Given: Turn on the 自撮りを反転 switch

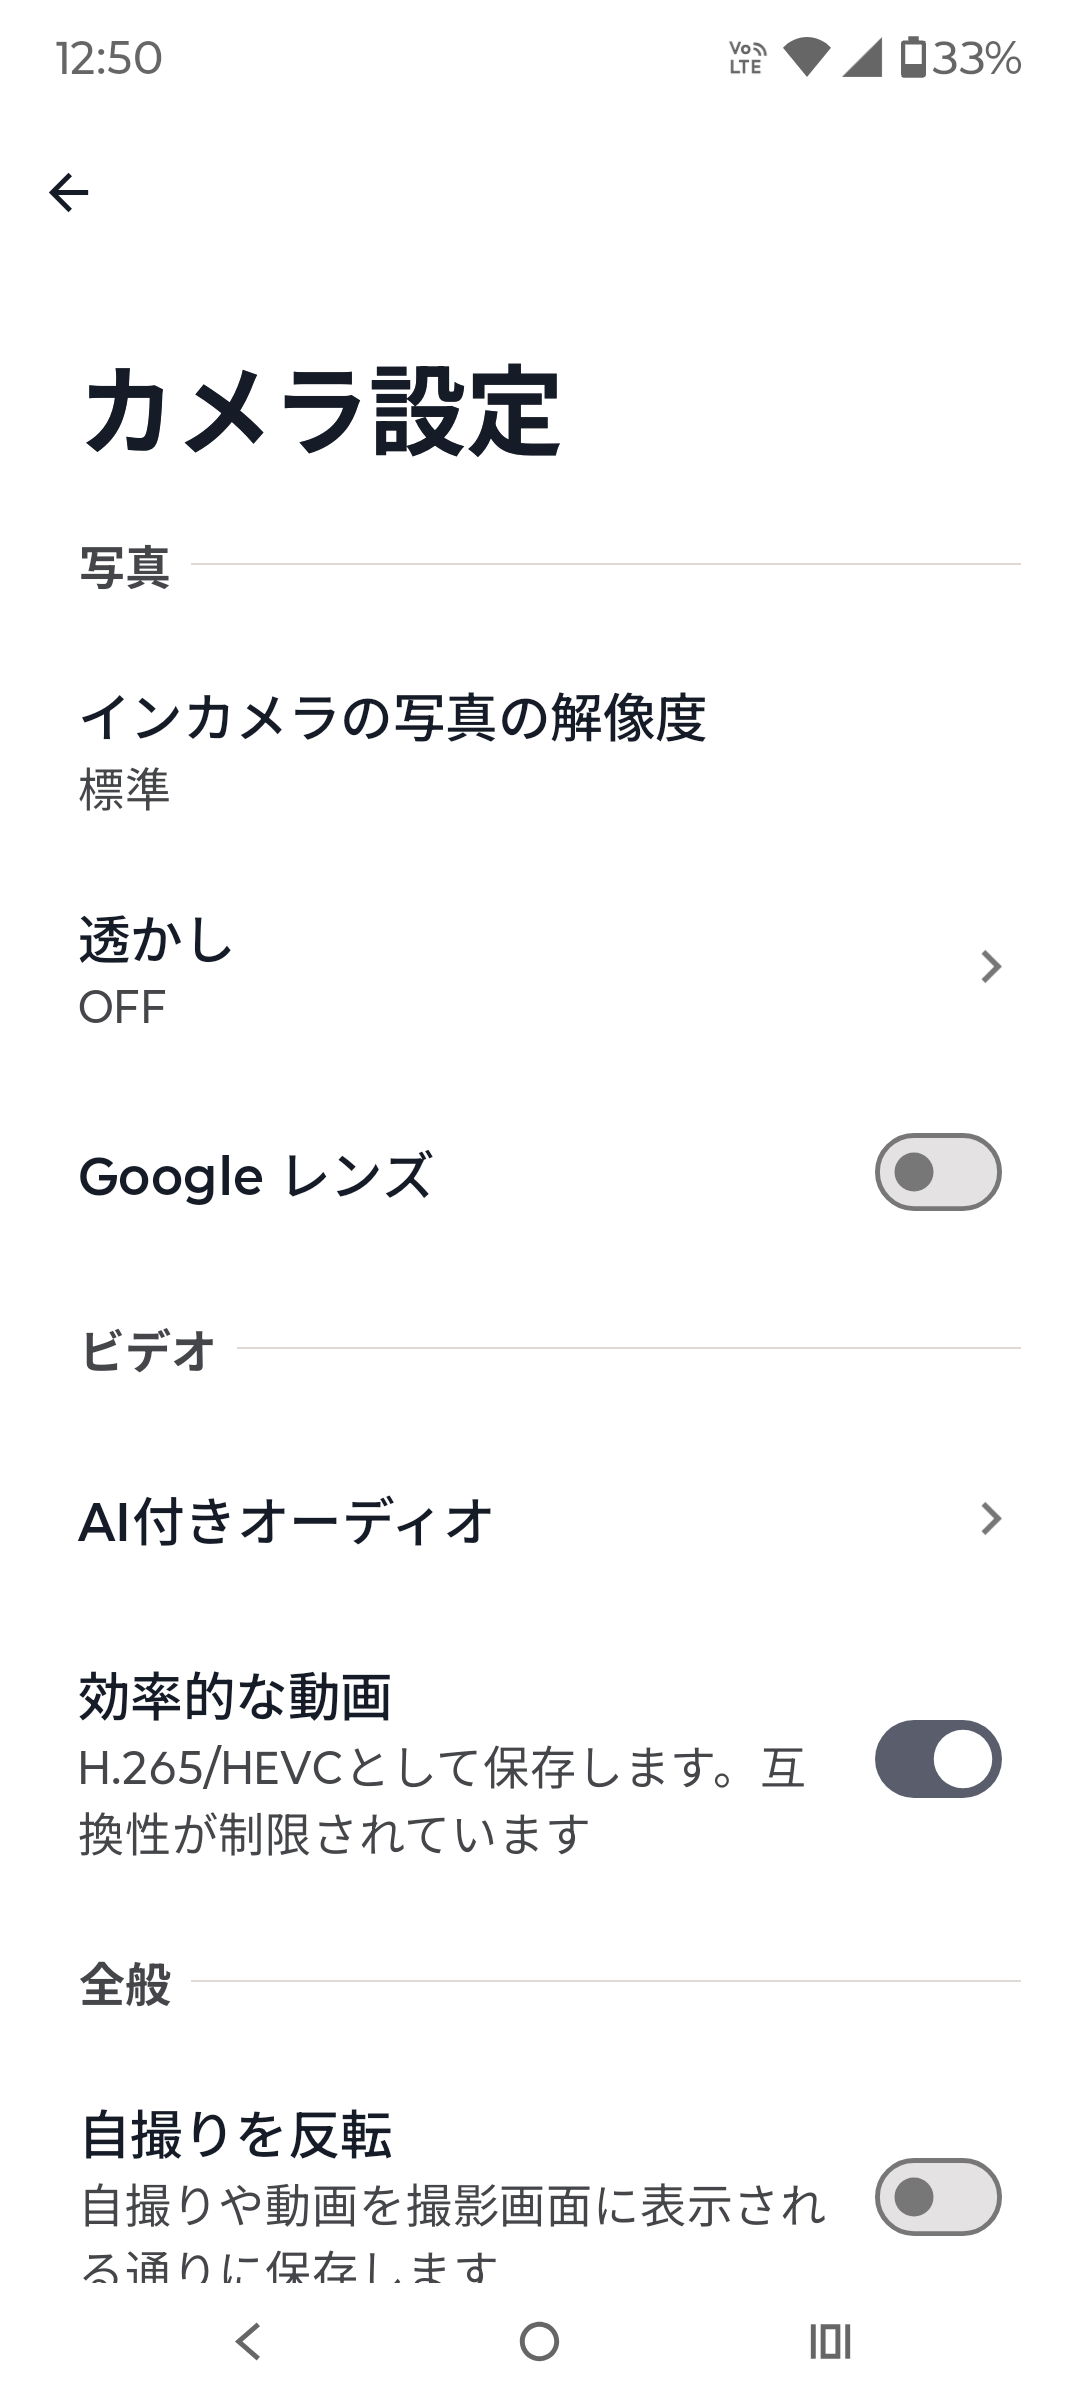Looking at the screenshot, I should coord(937,2197).
